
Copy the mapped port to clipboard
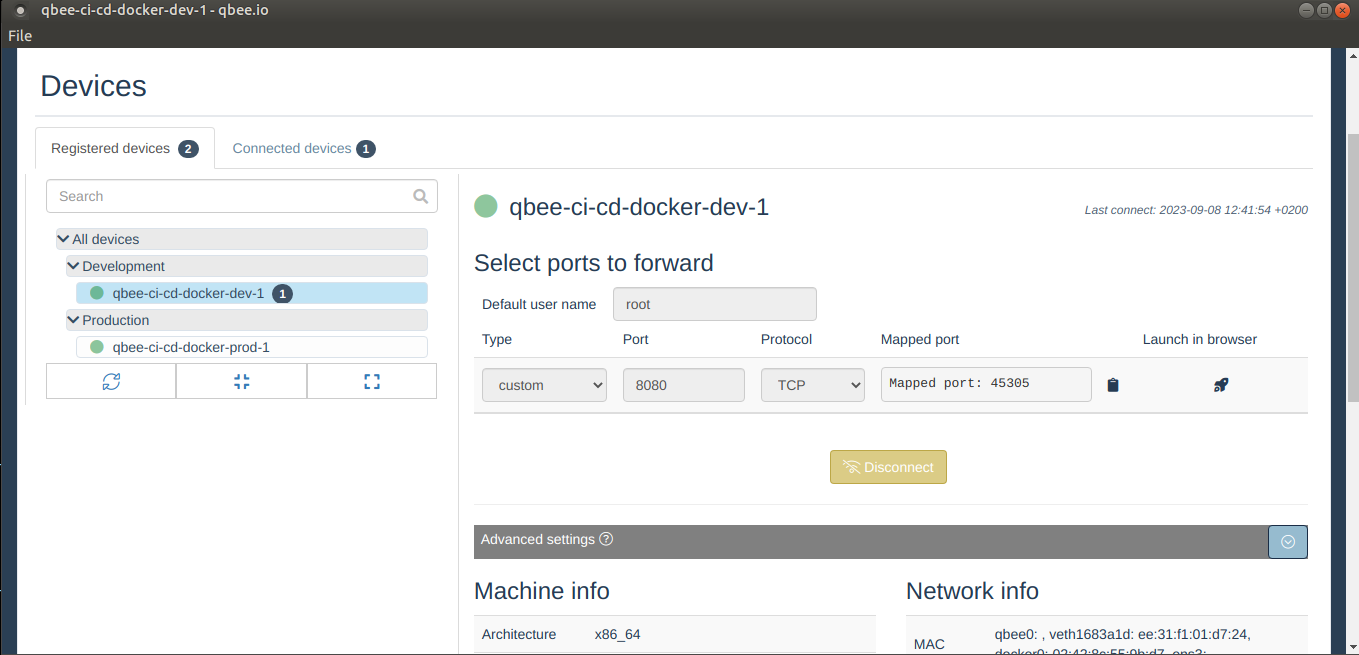(x=1113, y=384)
